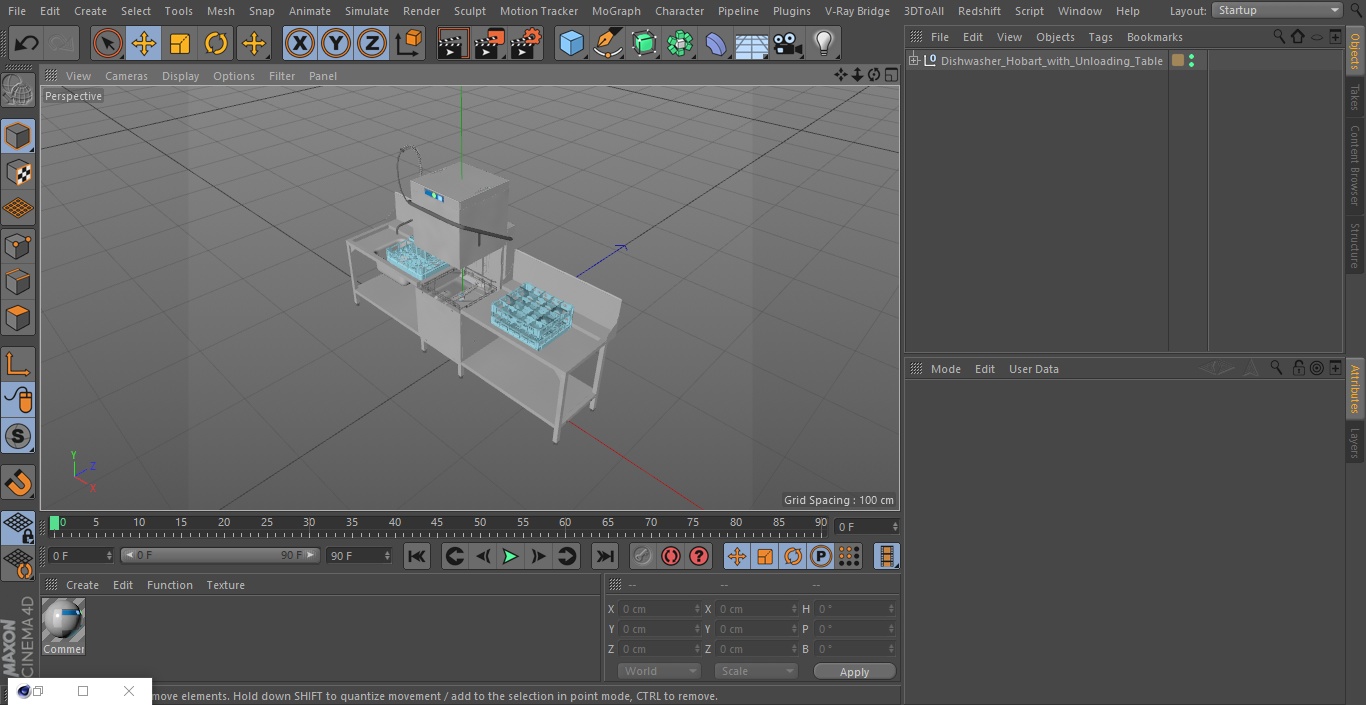This screenshot has width=1366, height=705.
Task: Click the timeline frame 45 marker
Action: coord(437,522)
